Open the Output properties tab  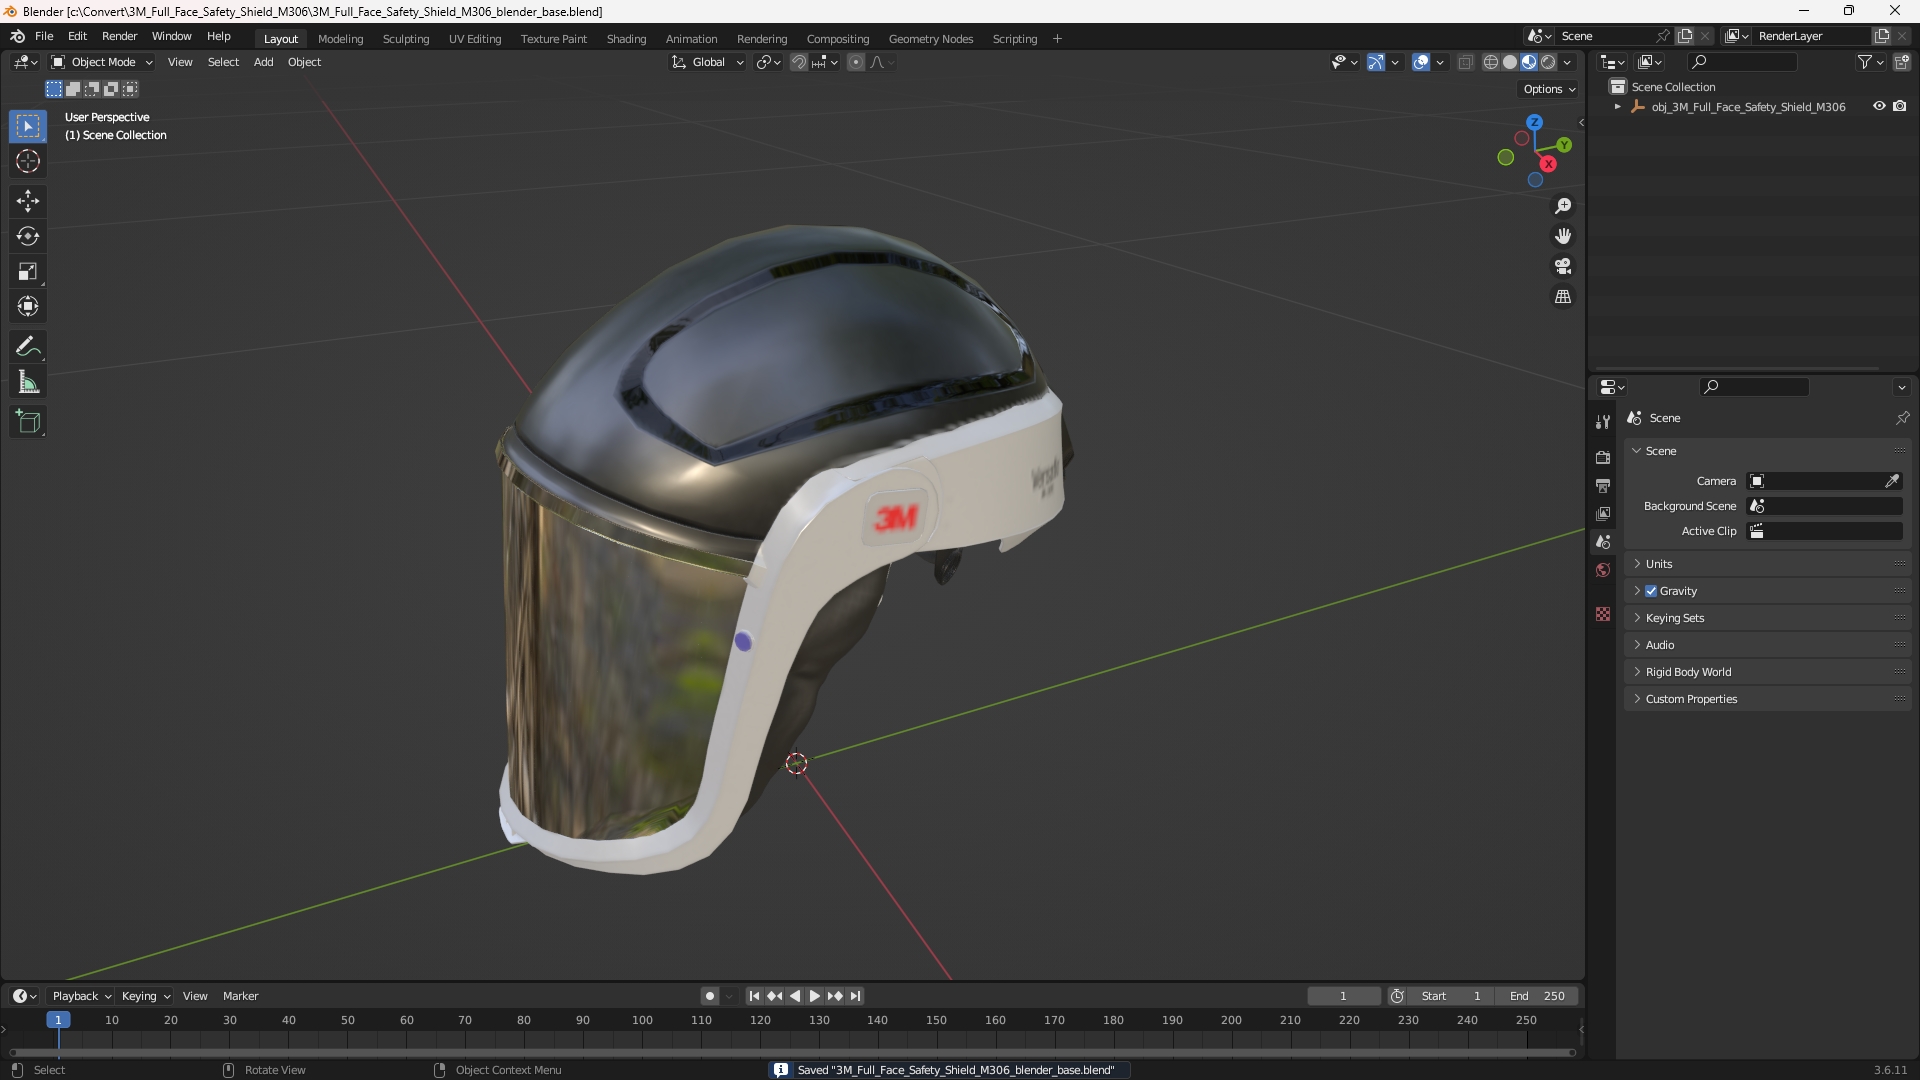pyautogui.click(x=1603, y=485)
